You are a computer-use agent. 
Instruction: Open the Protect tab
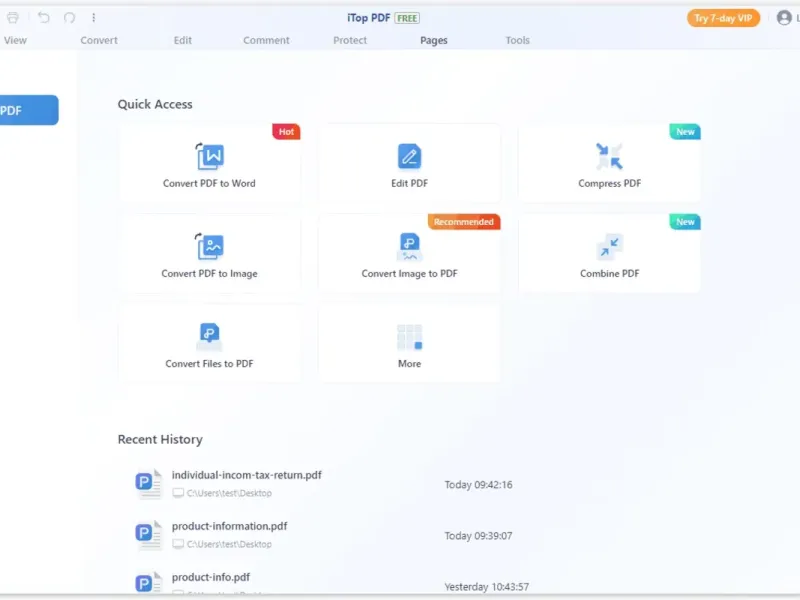pyautogui.click(x=350, y=40)
